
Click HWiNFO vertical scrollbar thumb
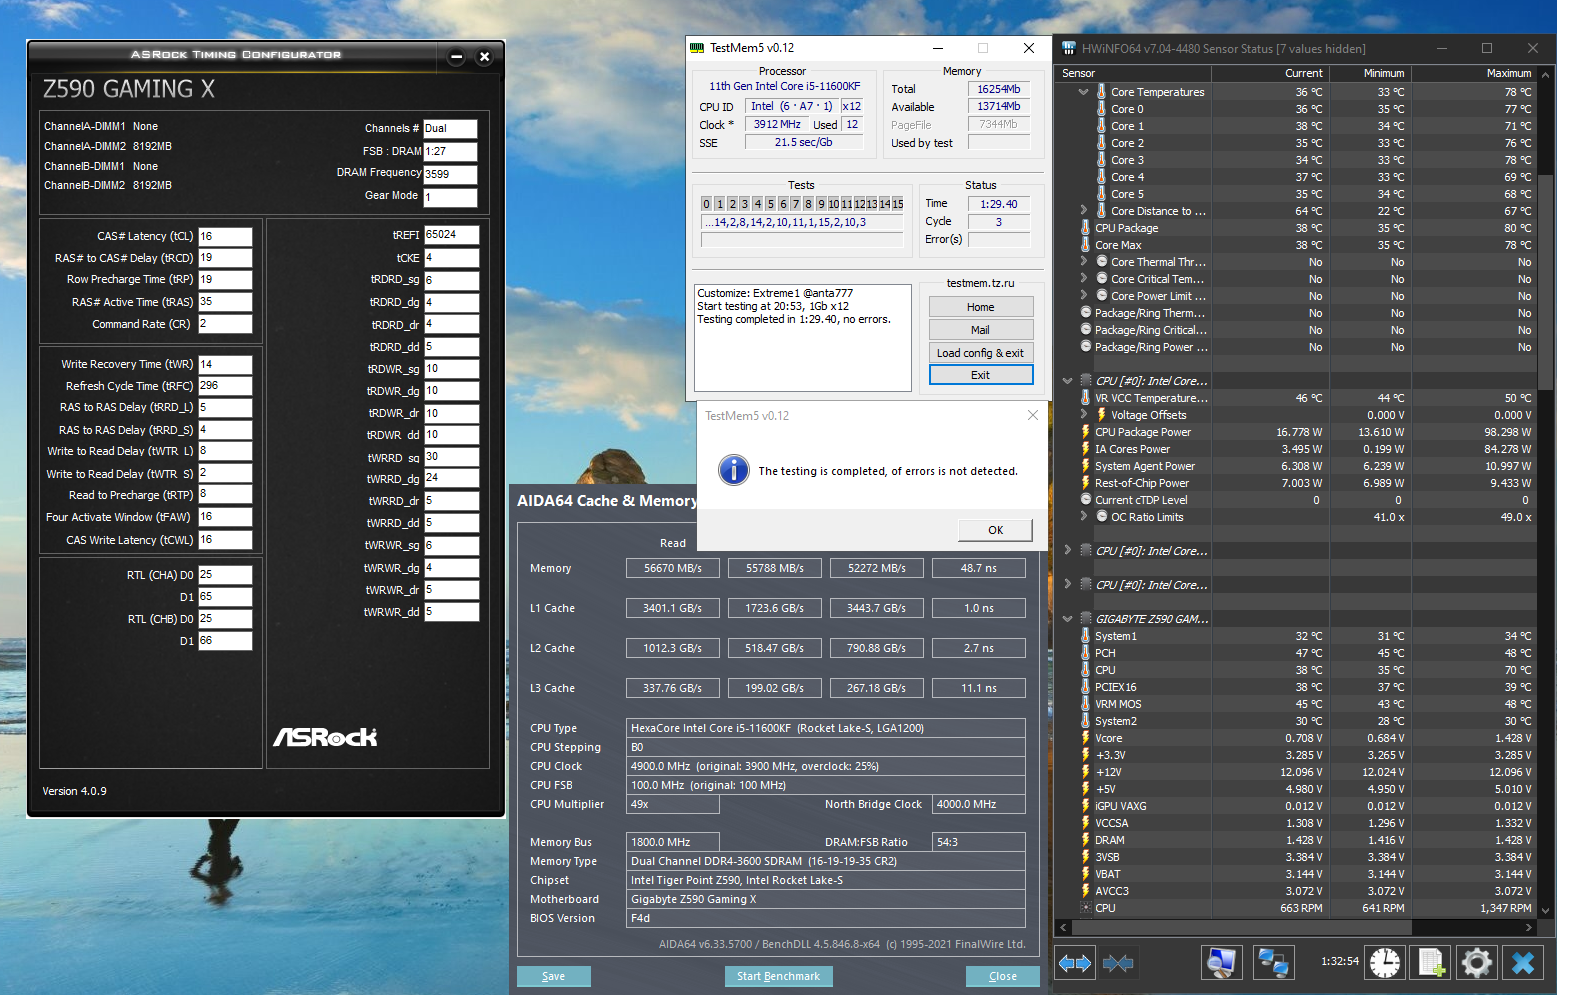[1546, 280]
